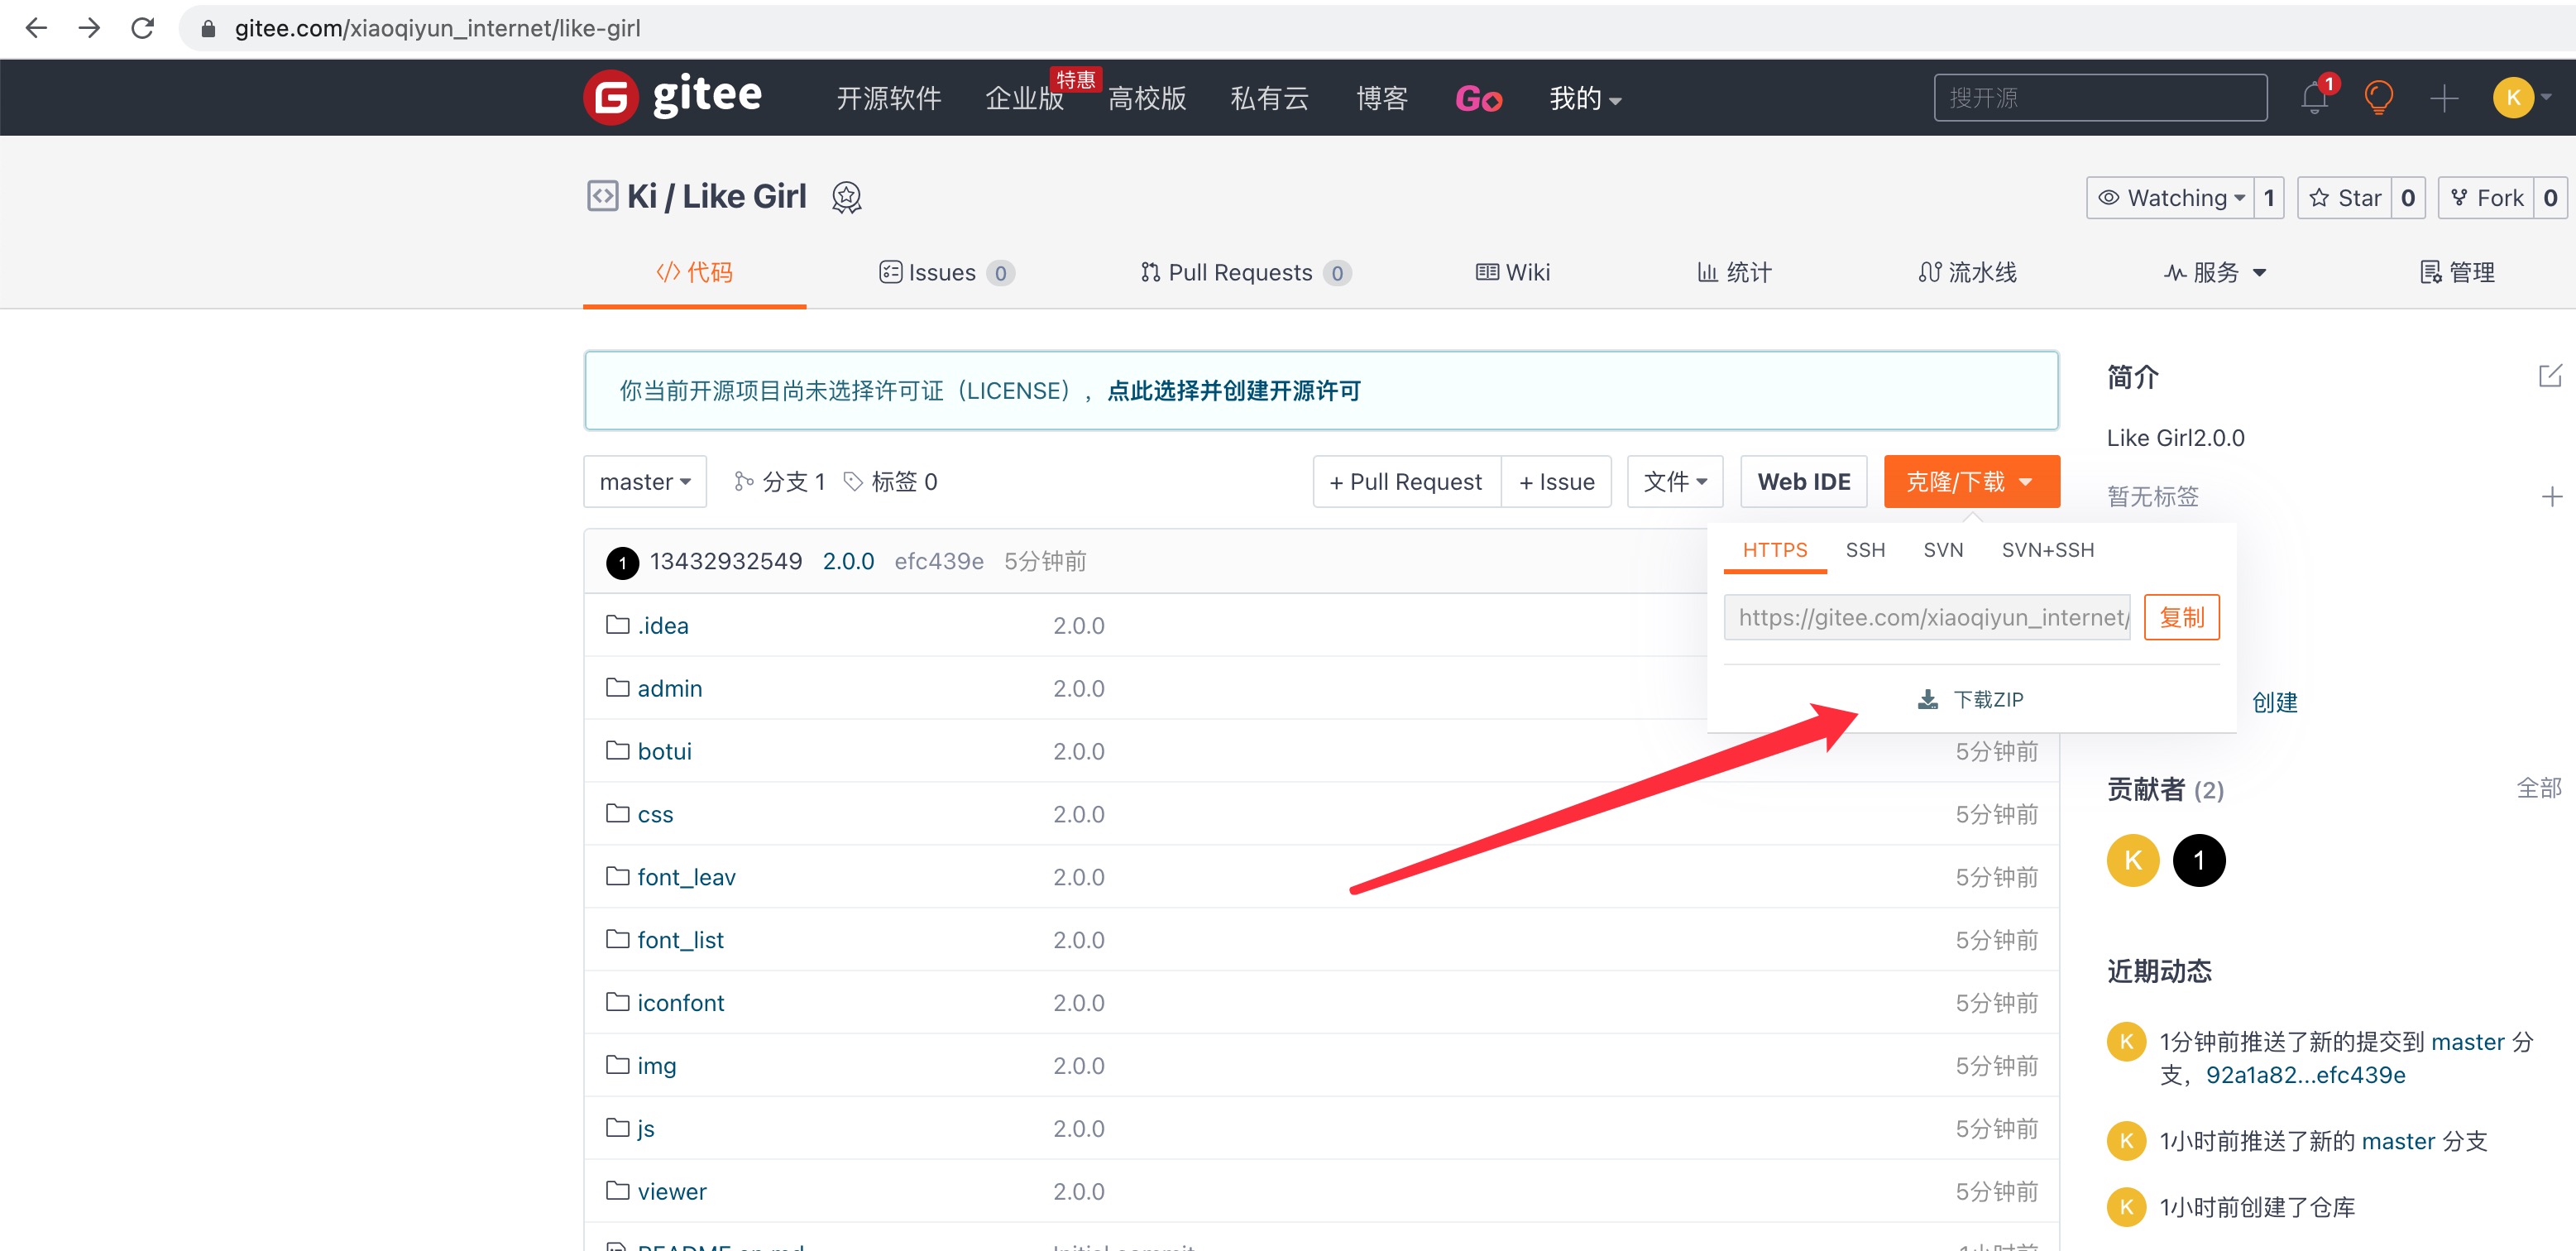Expand the 文件 dropdown
Screen dimensions: 2576x1251
click(x=1674, y=481)
